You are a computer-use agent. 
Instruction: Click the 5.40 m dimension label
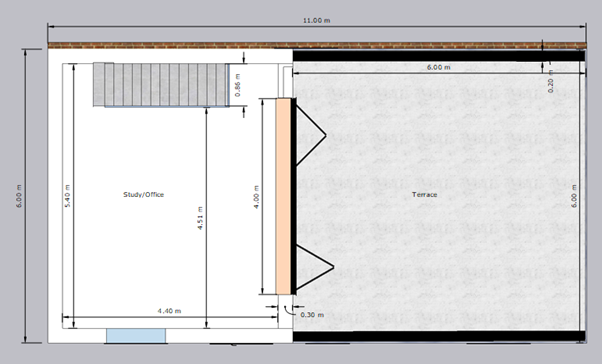click(68, 196)
